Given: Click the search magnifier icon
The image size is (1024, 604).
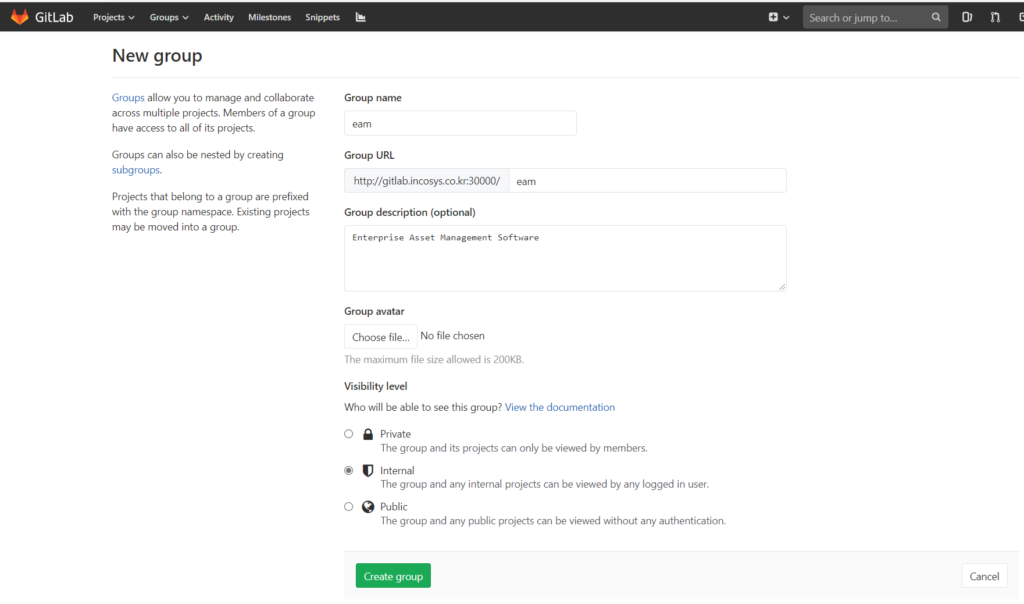Looking at the screenshot, I should (936, 17).
